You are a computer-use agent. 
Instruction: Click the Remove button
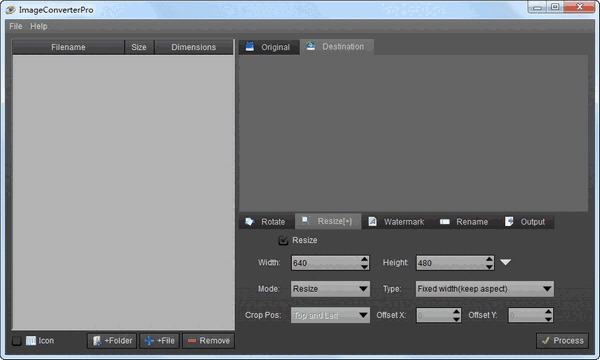pyautogui.click(x=209, y=340)
